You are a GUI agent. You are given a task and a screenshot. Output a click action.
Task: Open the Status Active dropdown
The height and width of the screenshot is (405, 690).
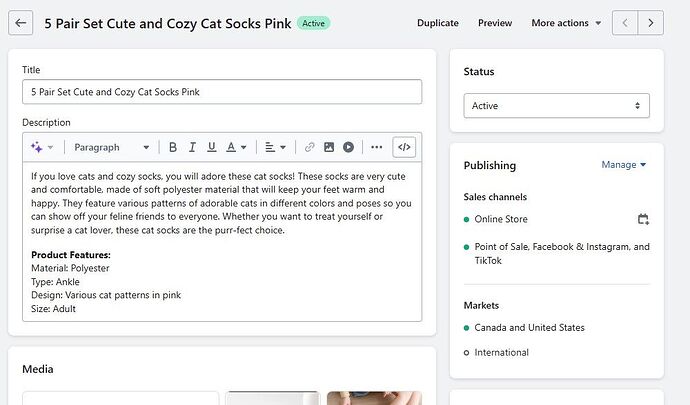pyautogui.click(x=556, y=106)
